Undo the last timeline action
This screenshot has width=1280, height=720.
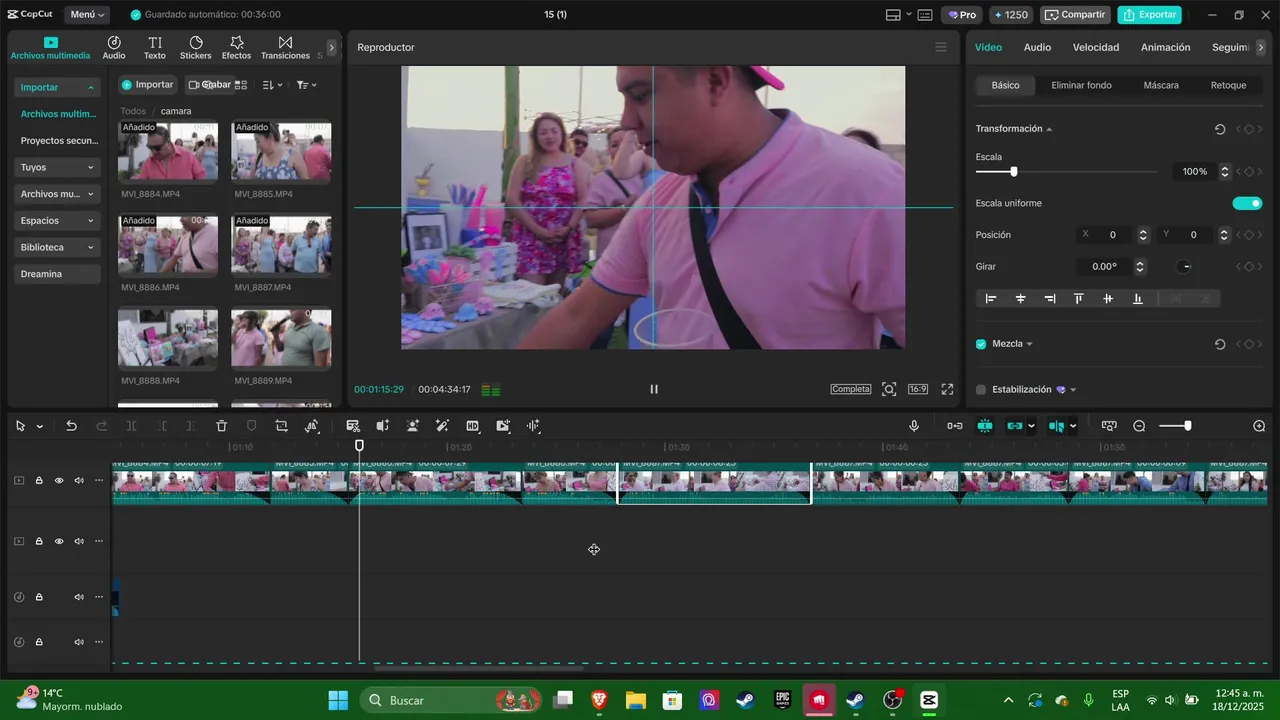[x=71, y=426]
